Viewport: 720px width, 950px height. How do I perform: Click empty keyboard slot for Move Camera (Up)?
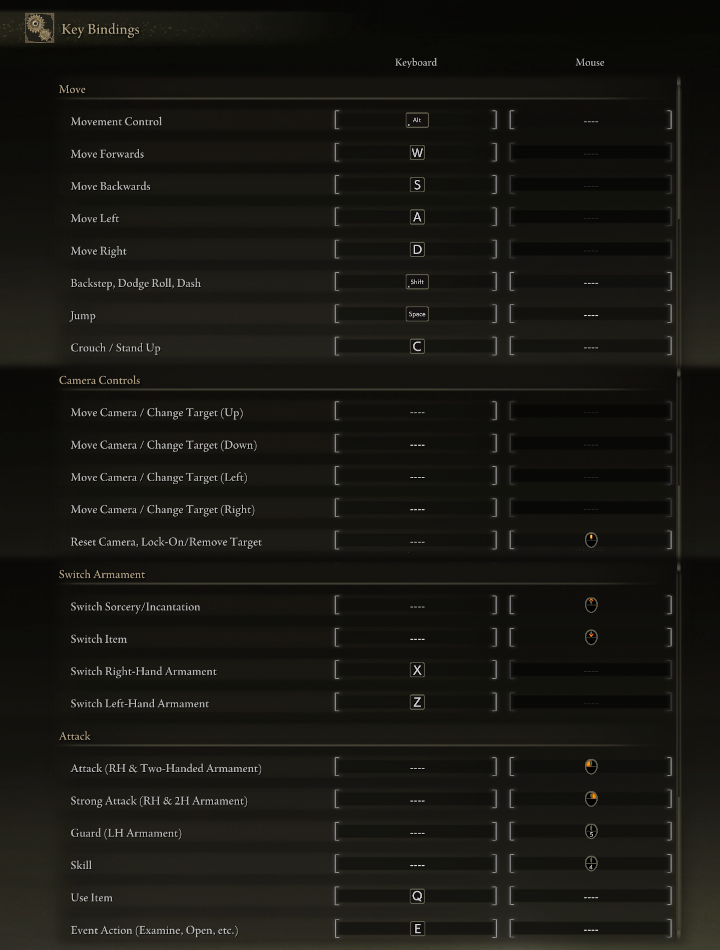tap(417, 412)
